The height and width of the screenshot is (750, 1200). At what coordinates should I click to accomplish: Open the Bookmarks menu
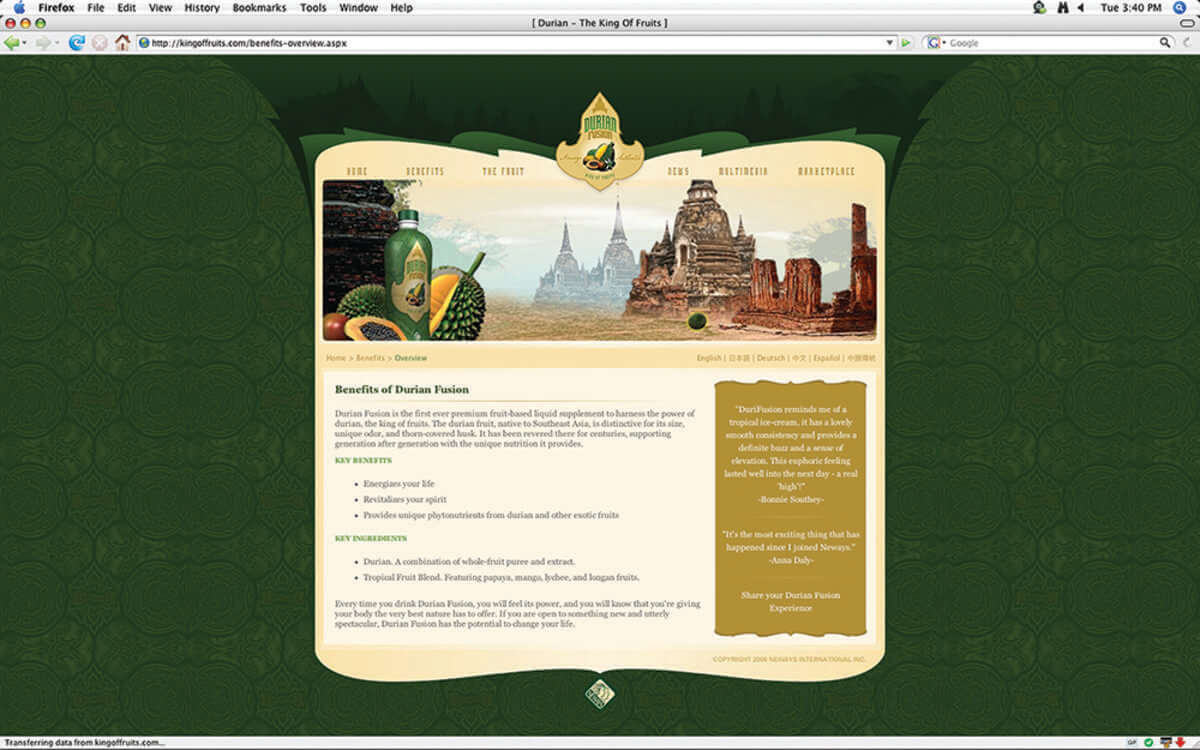click(x=259, y=7)
